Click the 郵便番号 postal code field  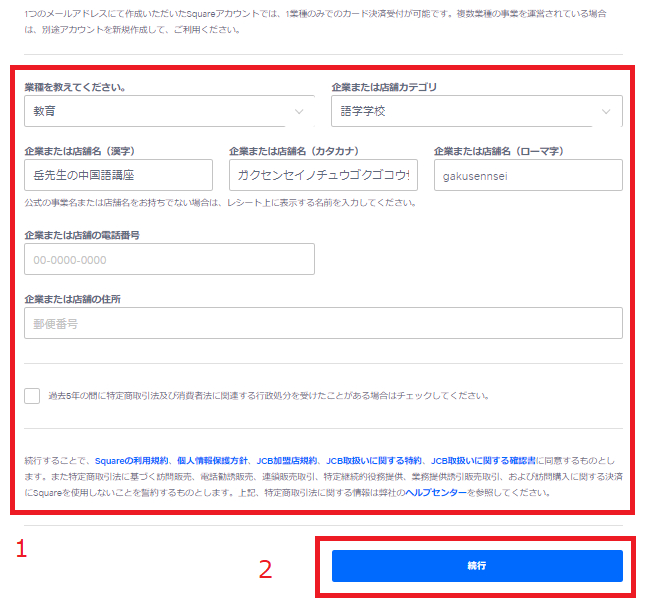[323, 323]
